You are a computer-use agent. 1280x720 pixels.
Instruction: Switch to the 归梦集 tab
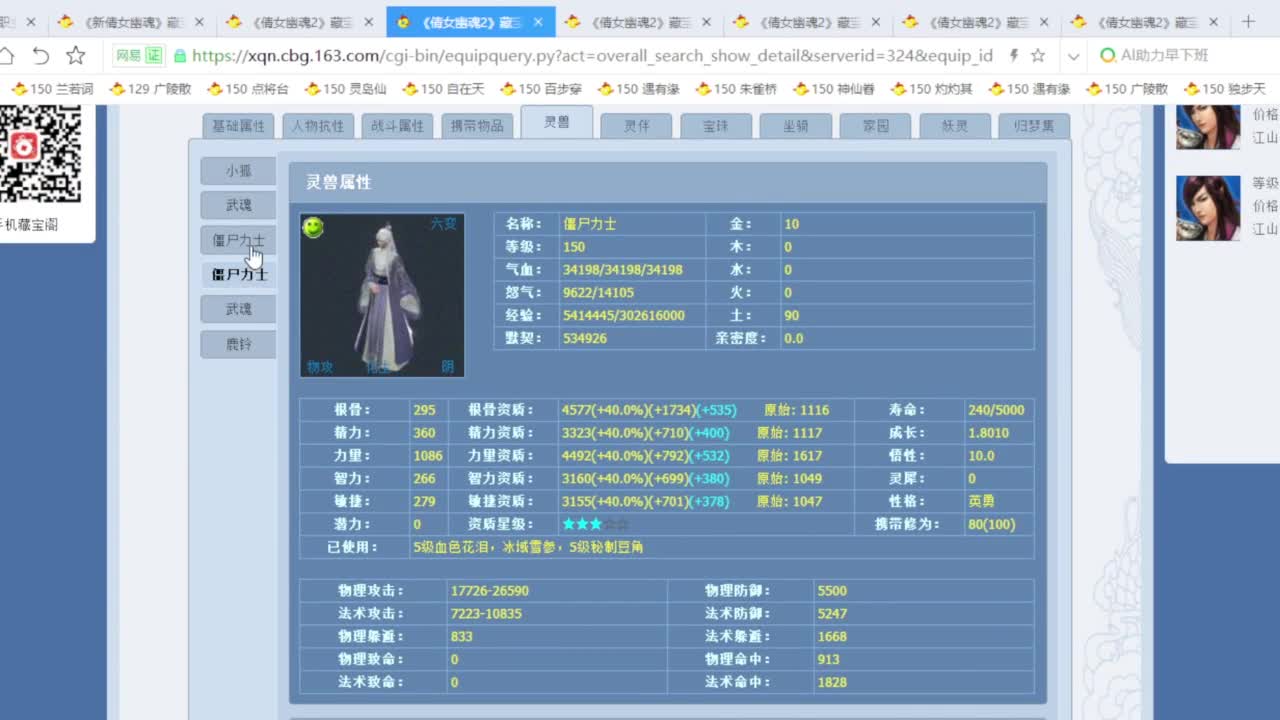click(x=1034, y=126)
